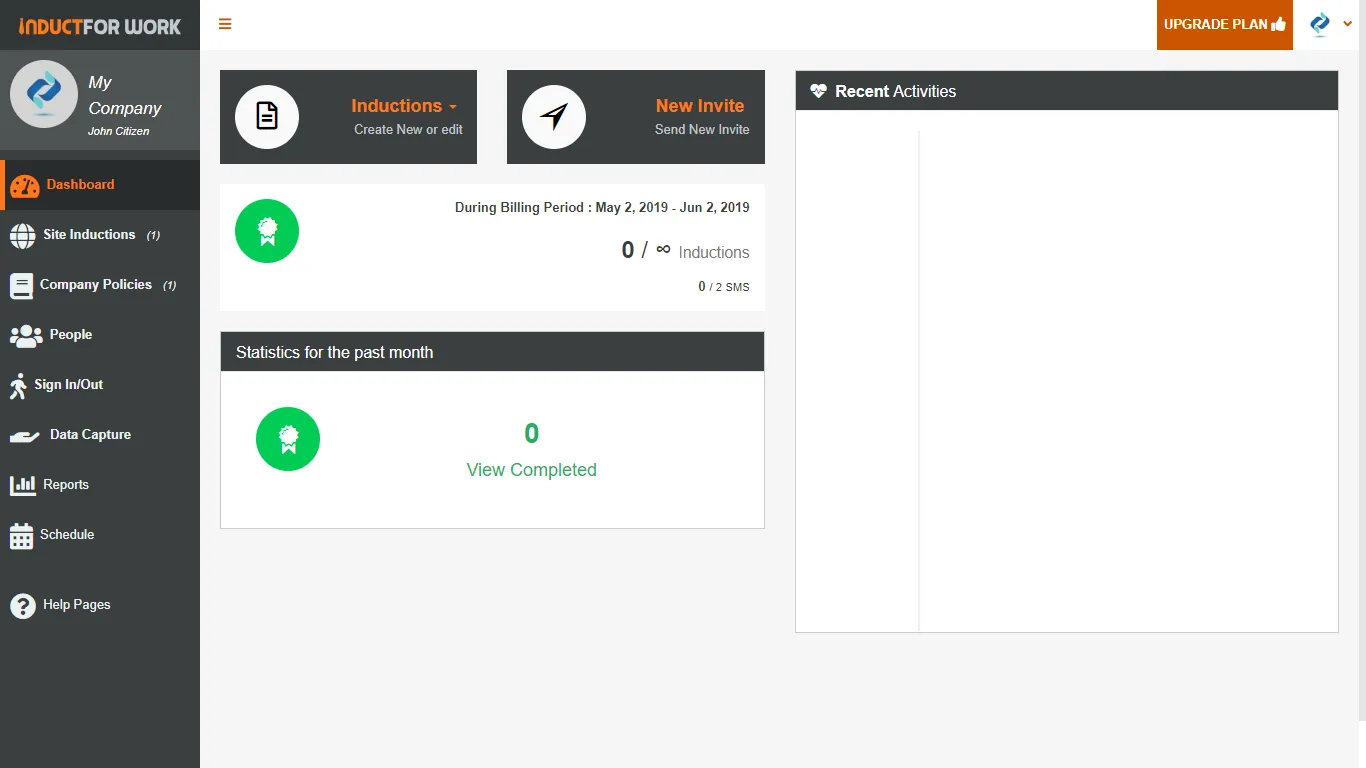Click the My Company name text
This screenshot has height=768, width=1366.
coord(124,95)
